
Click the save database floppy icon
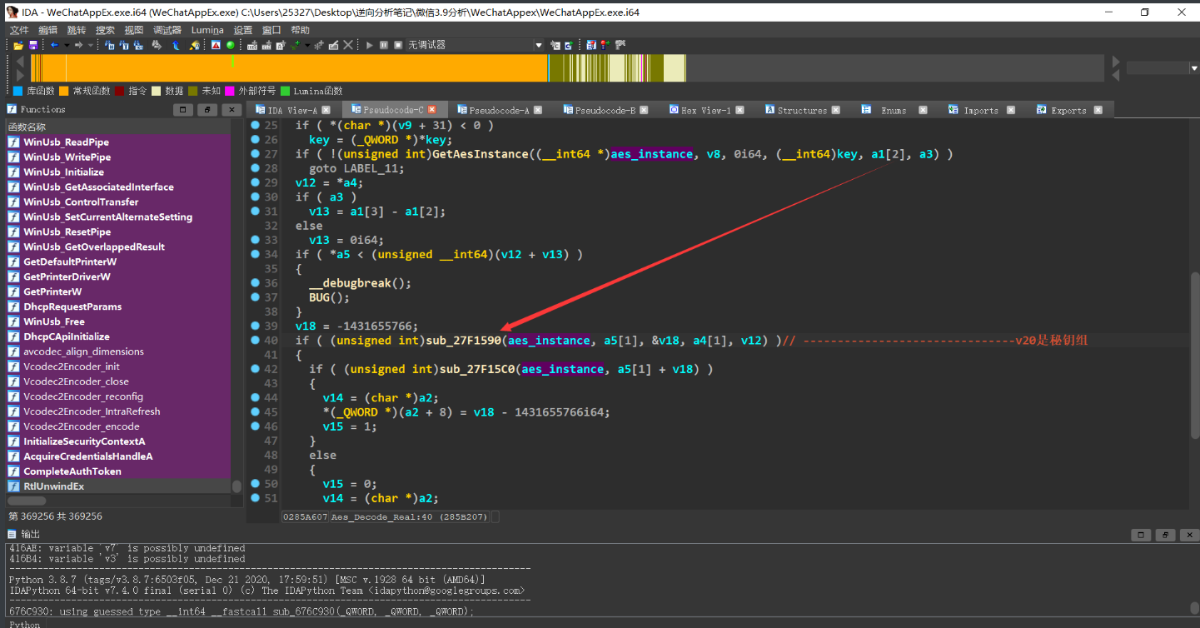[x=33, y=45]
